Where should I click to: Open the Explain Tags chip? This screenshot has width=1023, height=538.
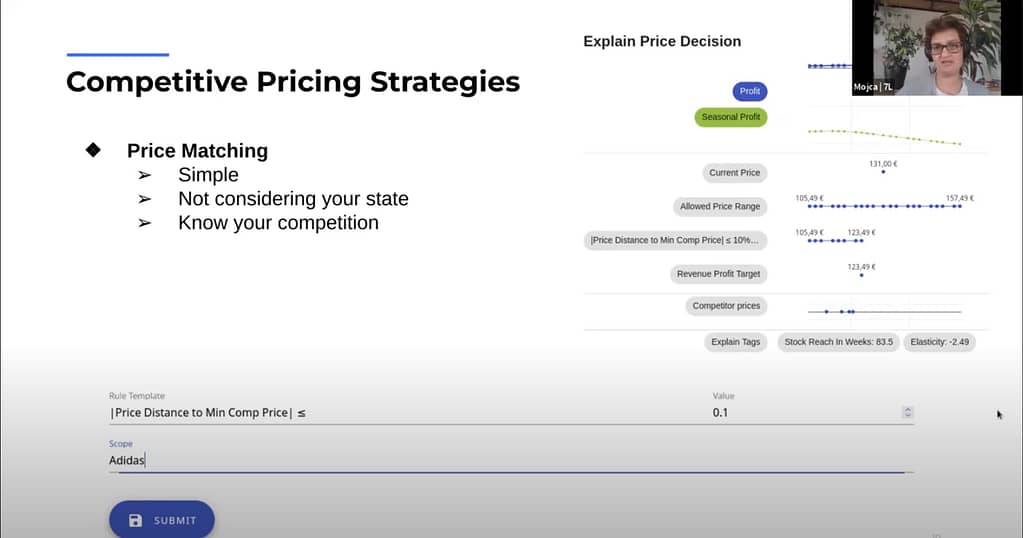[x=735, y=342]
